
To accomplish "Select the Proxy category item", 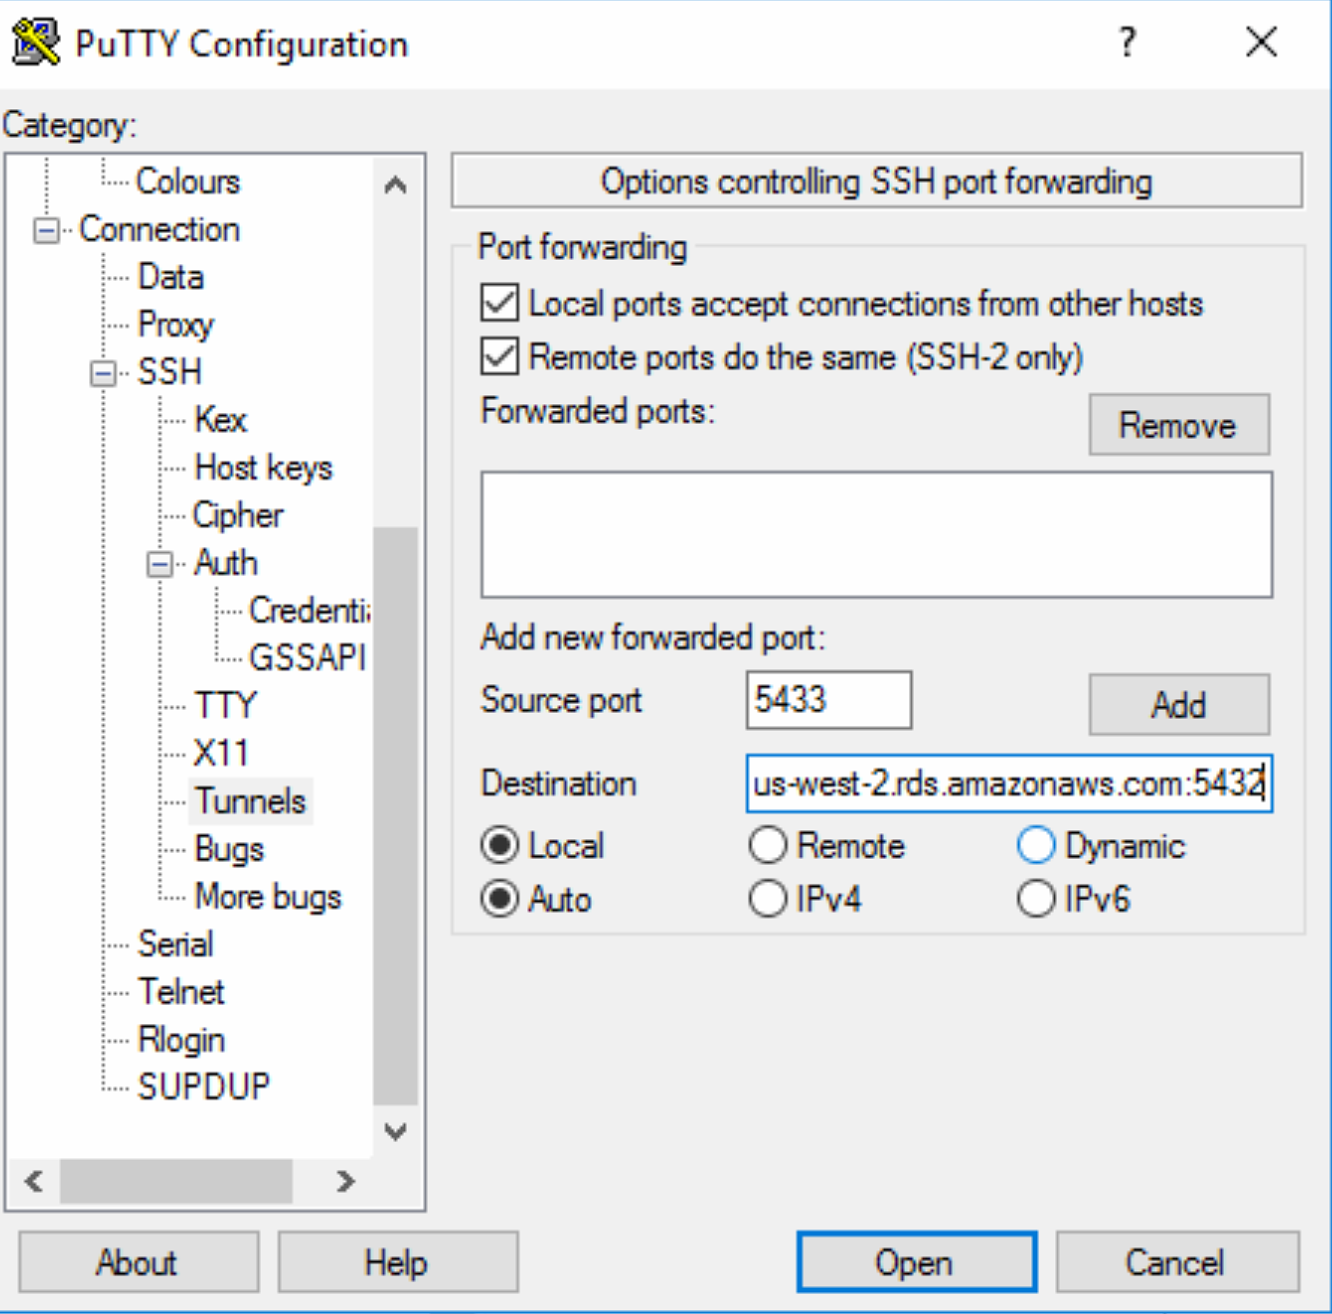I will coord(175,324).
